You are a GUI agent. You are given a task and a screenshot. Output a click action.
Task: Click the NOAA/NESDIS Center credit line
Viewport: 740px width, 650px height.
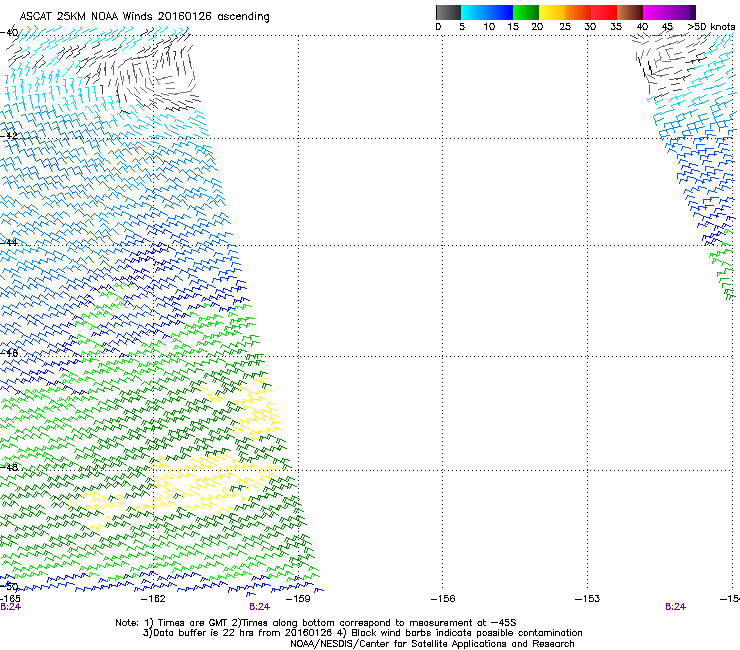click(432, 644)
